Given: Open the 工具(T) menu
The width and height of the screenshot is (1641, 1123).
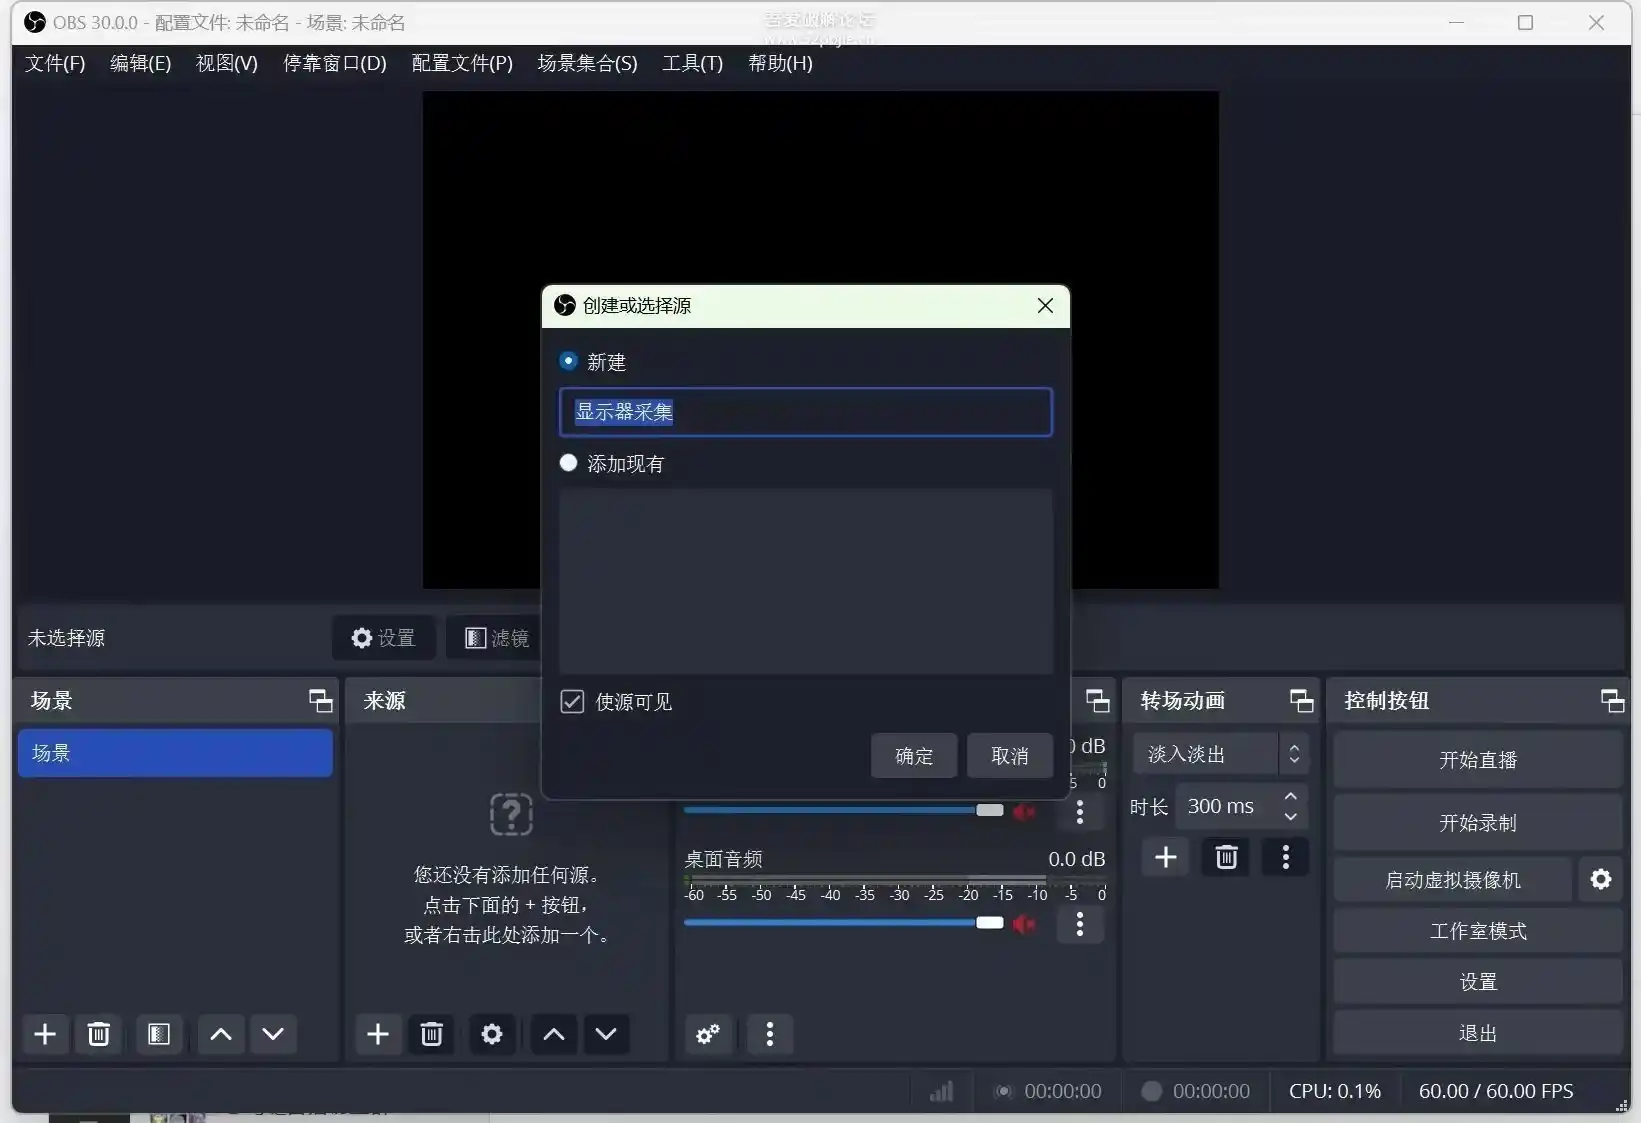Looking at the screenshot, I should click(x=691, y=63).
